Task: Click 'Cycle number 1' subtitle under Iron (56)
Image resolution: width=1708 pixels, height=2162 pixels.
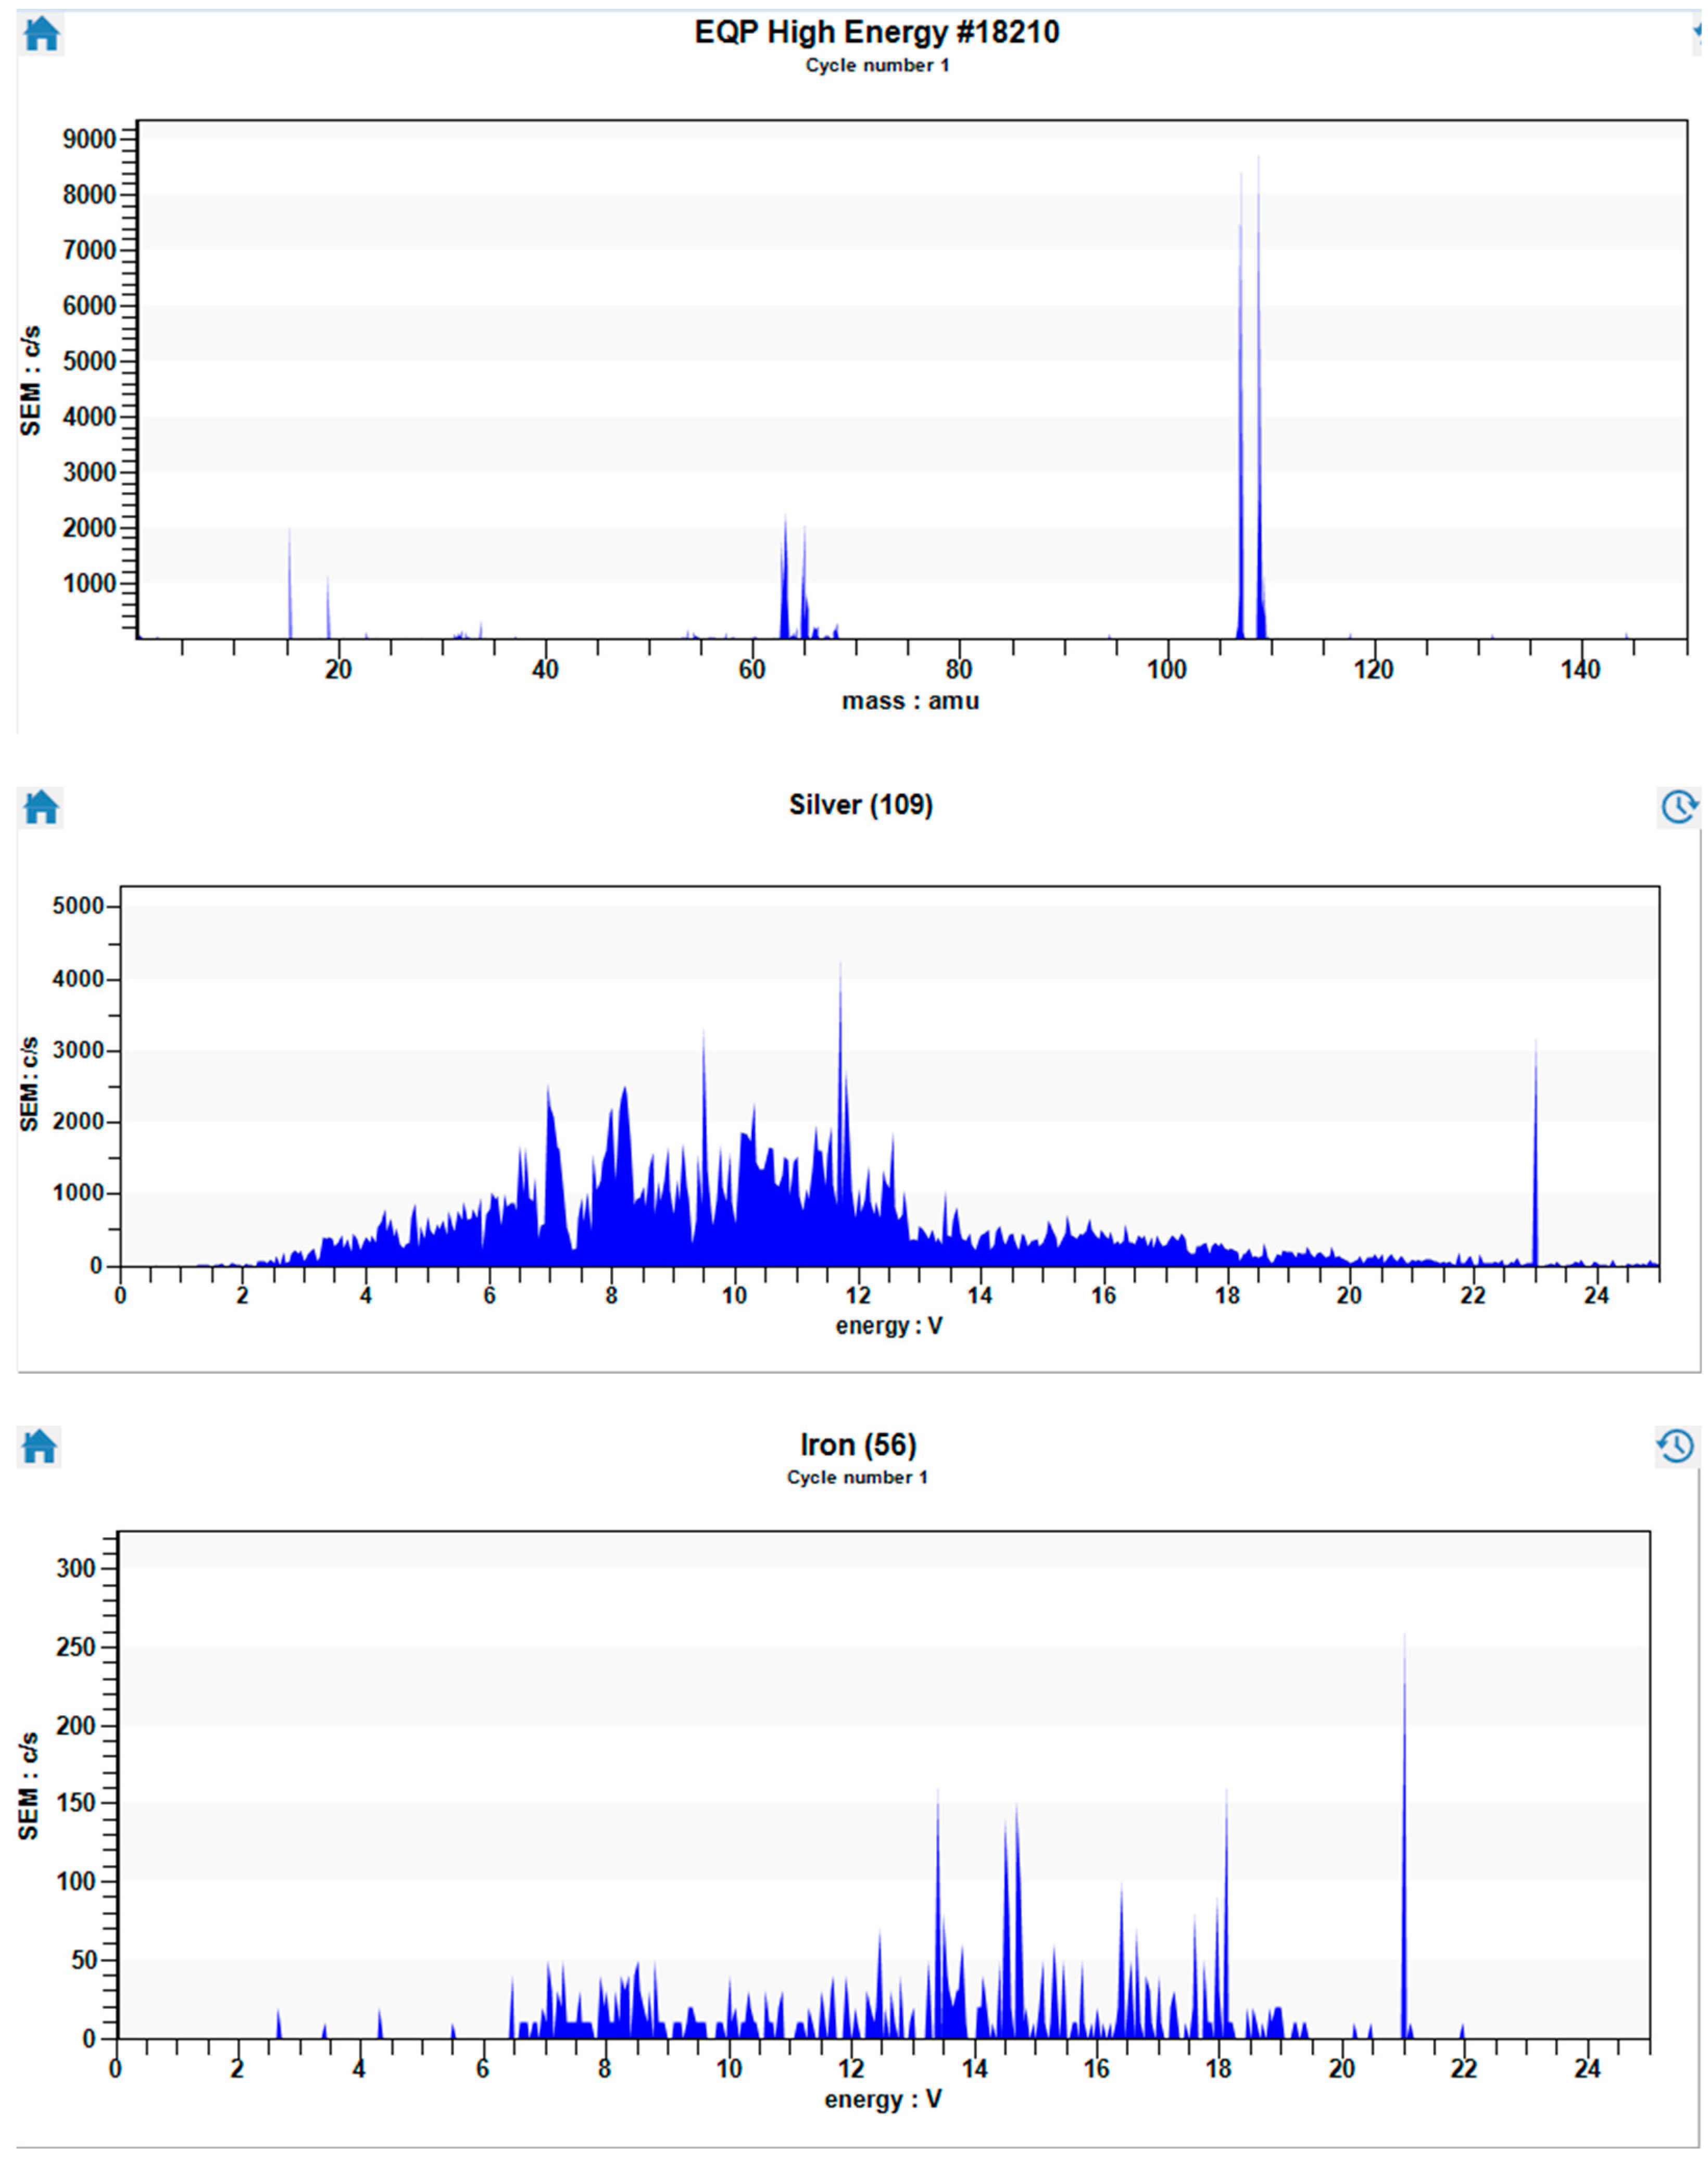Action: coord(857,1478)
